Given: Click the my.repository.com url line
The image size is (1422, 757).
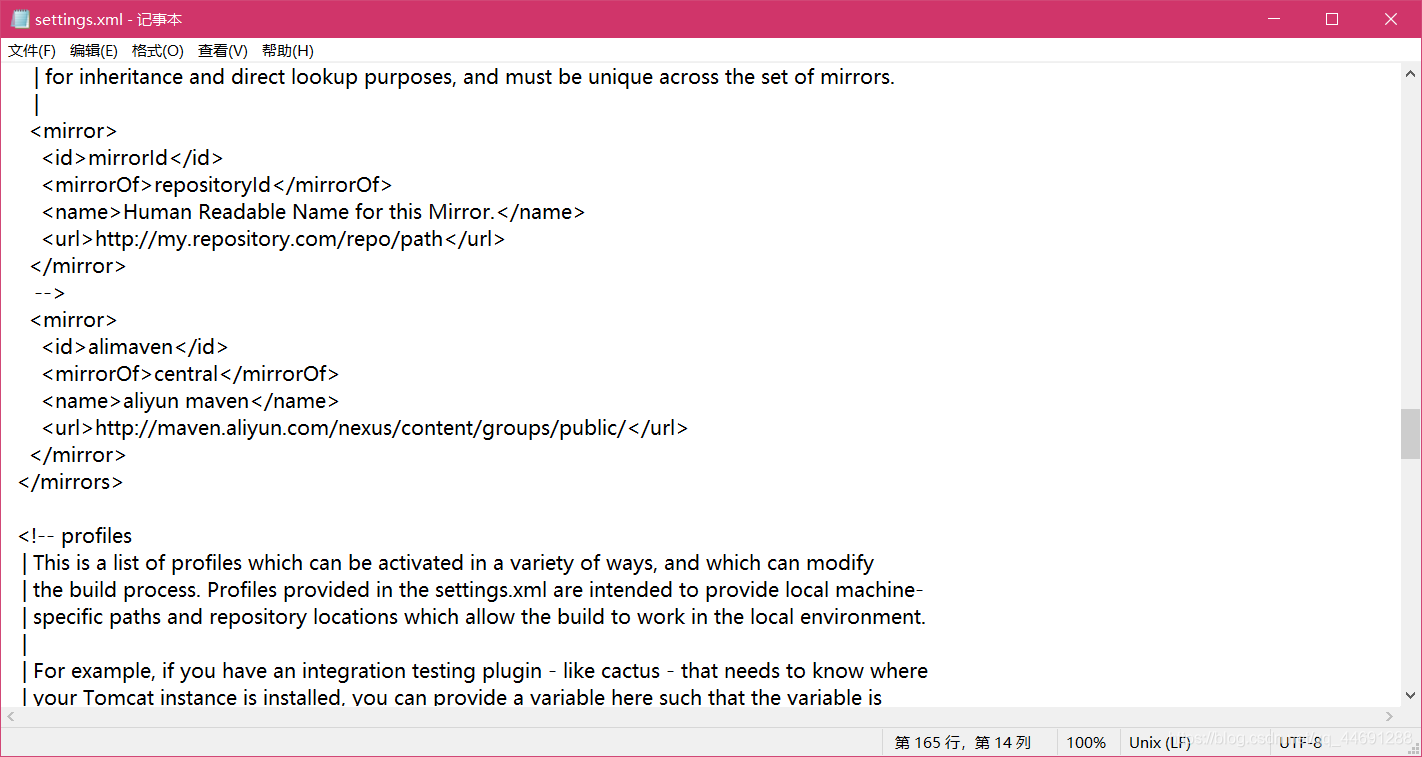Looking at the screenshot, I should point(273,239).
